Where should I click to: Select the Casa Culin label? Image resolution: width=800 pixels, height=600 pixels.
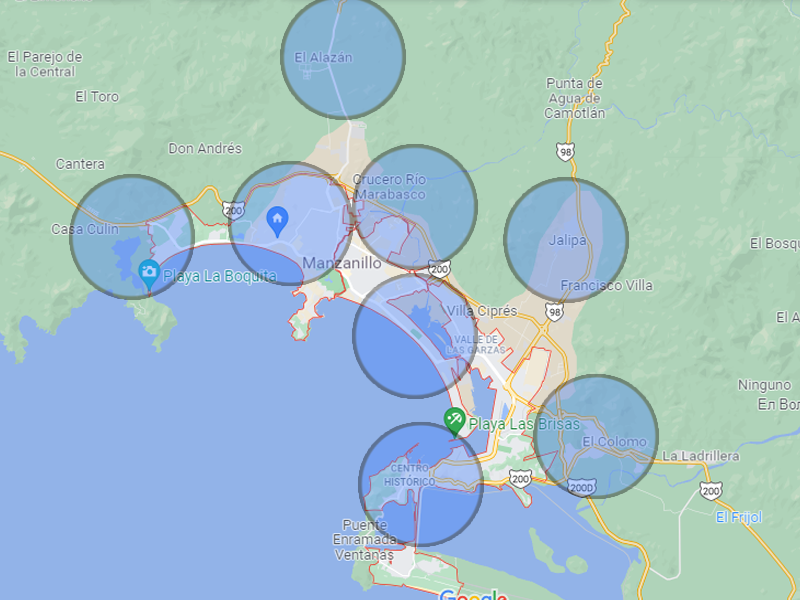coord(85,229)
